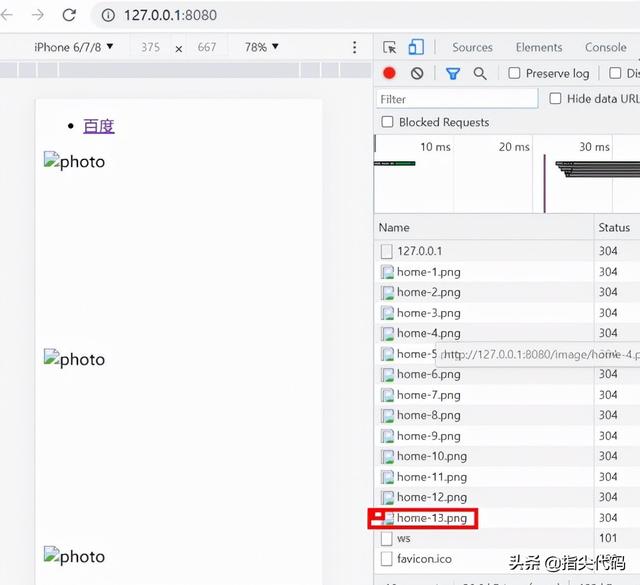The width and height of the screenshot is (640, 585).
Task: Toggle the network filter funnel icon
Action: coord(453,74)
